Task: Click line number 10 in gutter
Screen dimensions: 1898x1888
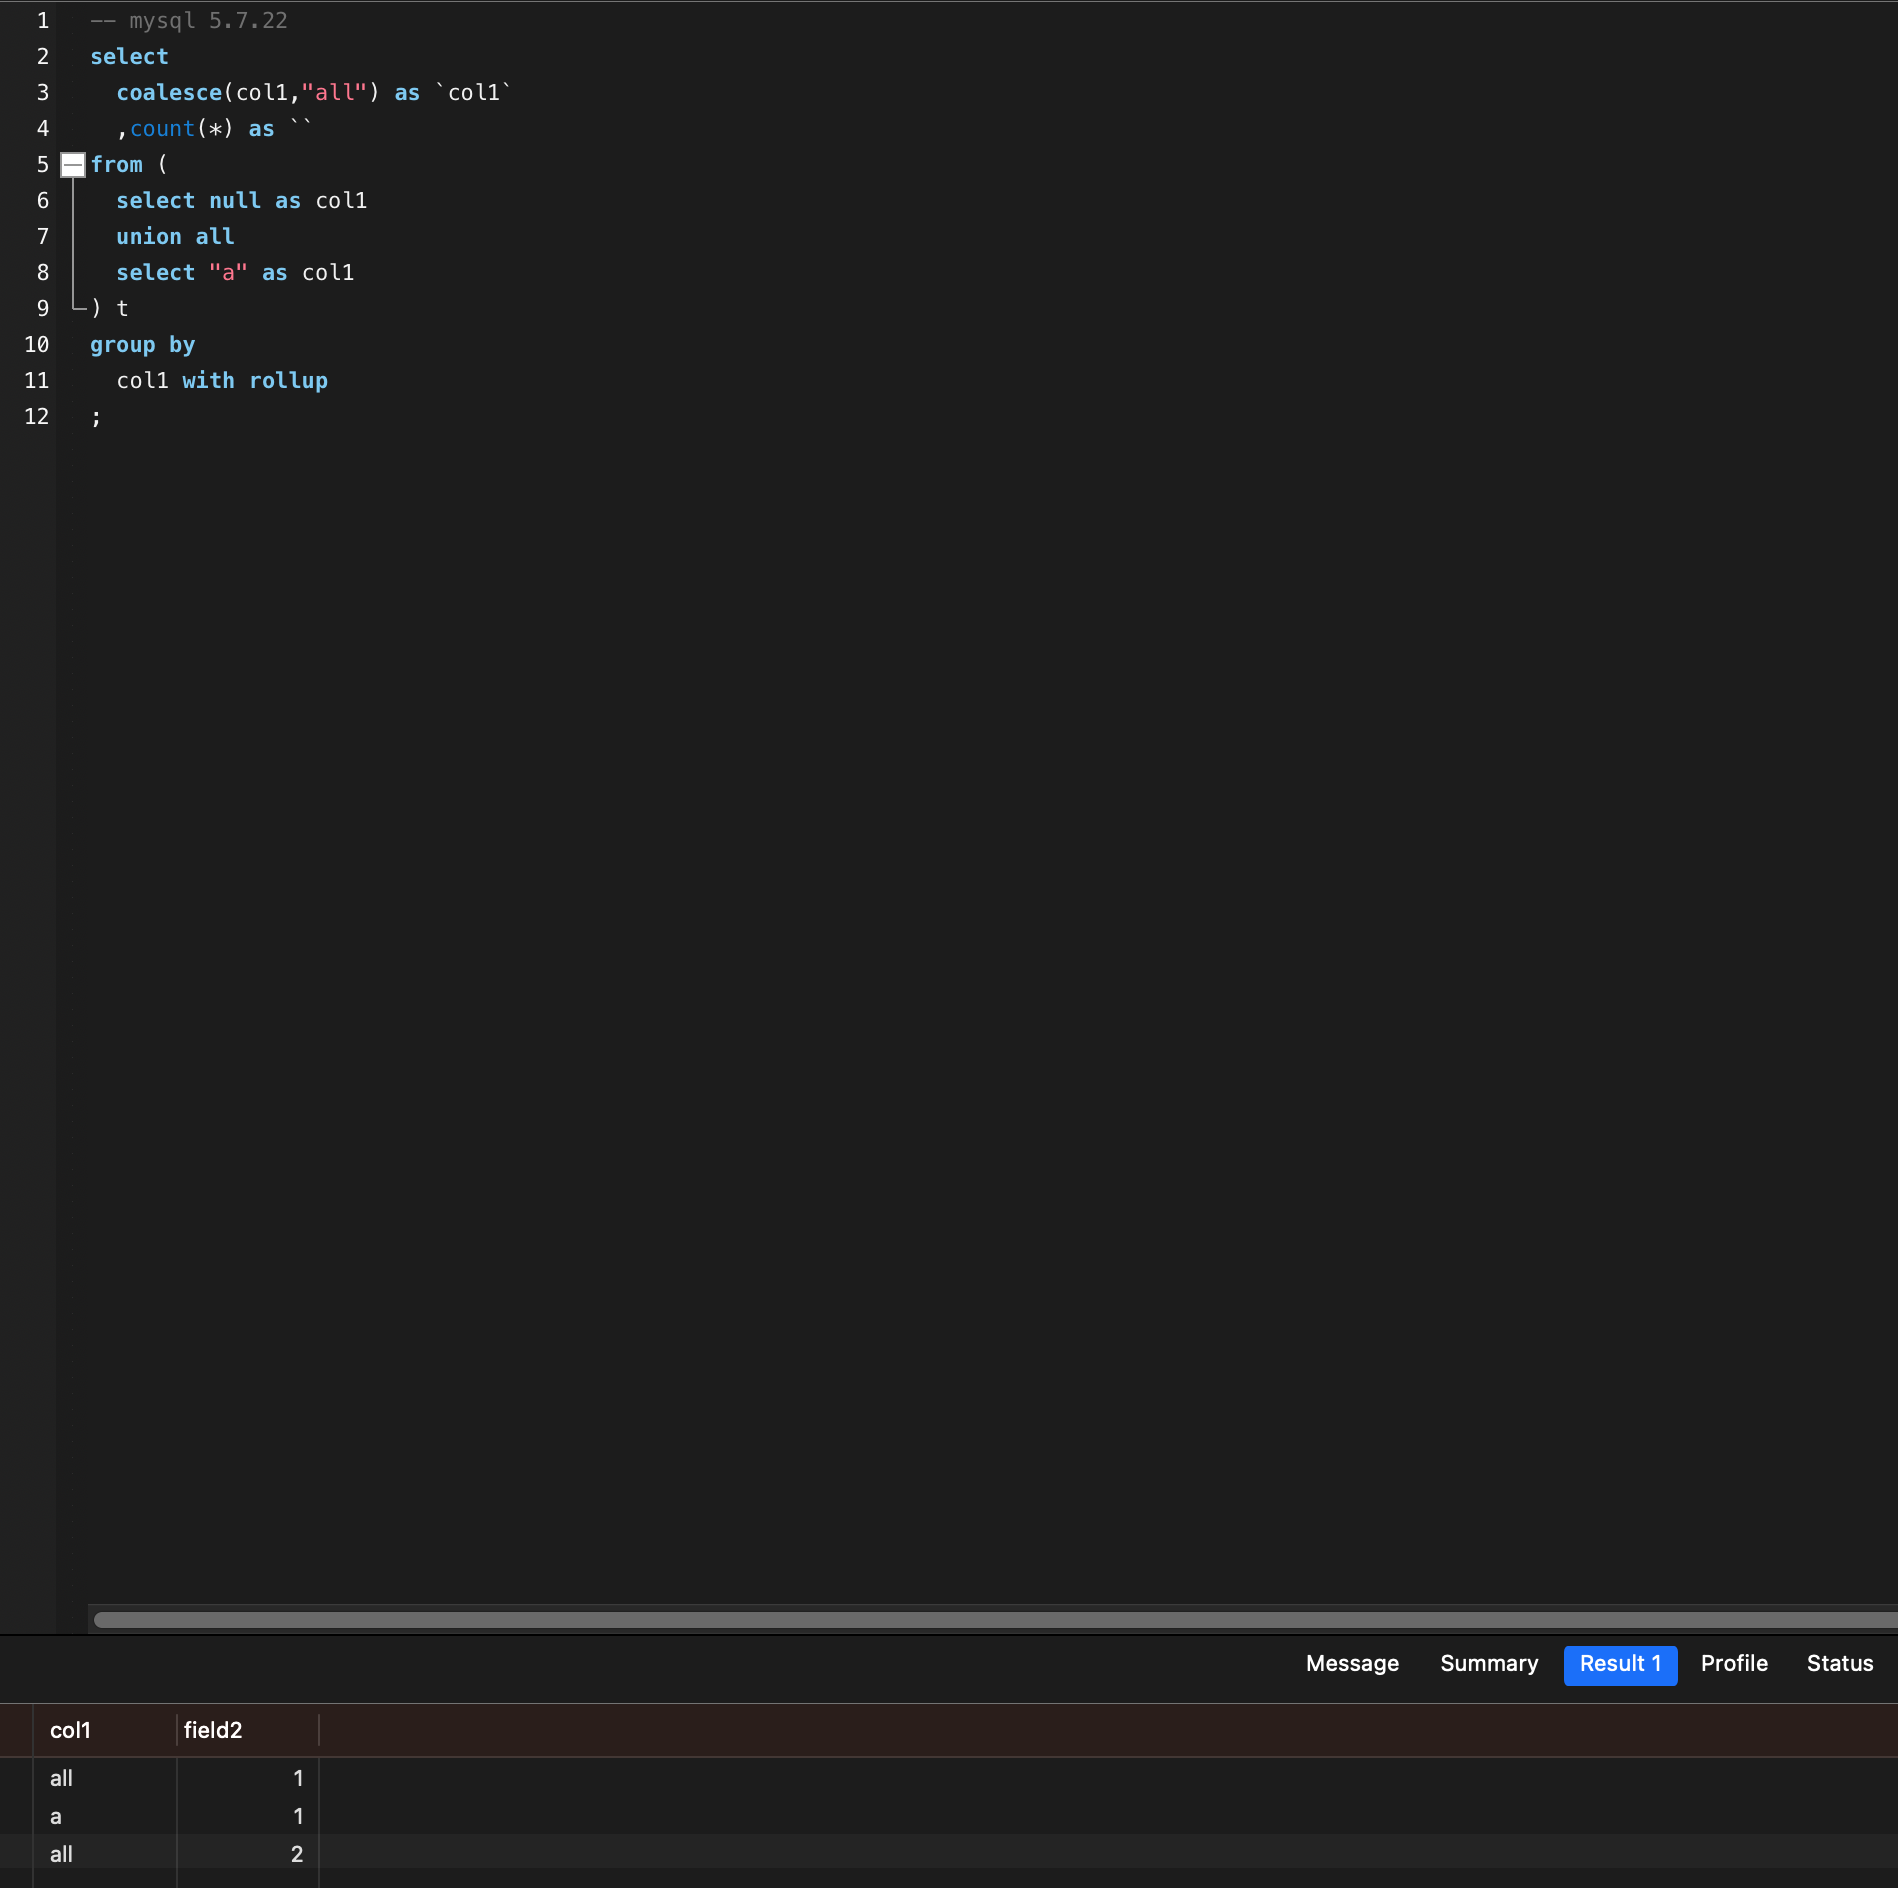Action: click(x=37, y=345)
